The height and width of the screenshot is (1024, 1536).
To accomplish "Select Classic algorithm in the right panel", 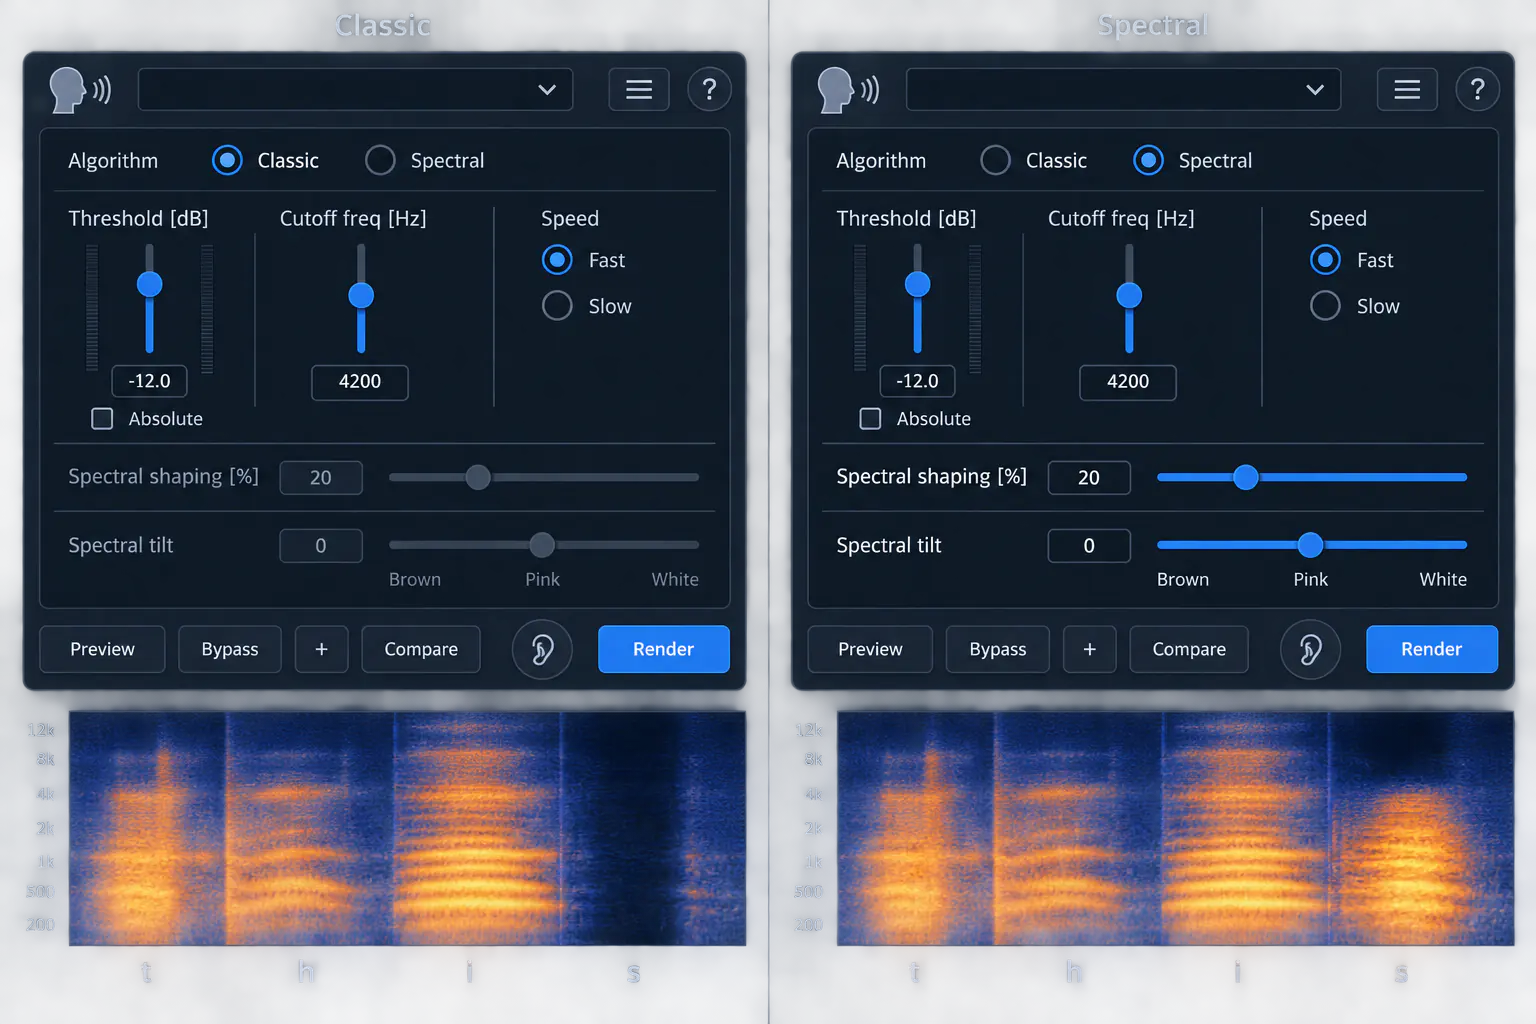I will point(995,160).
